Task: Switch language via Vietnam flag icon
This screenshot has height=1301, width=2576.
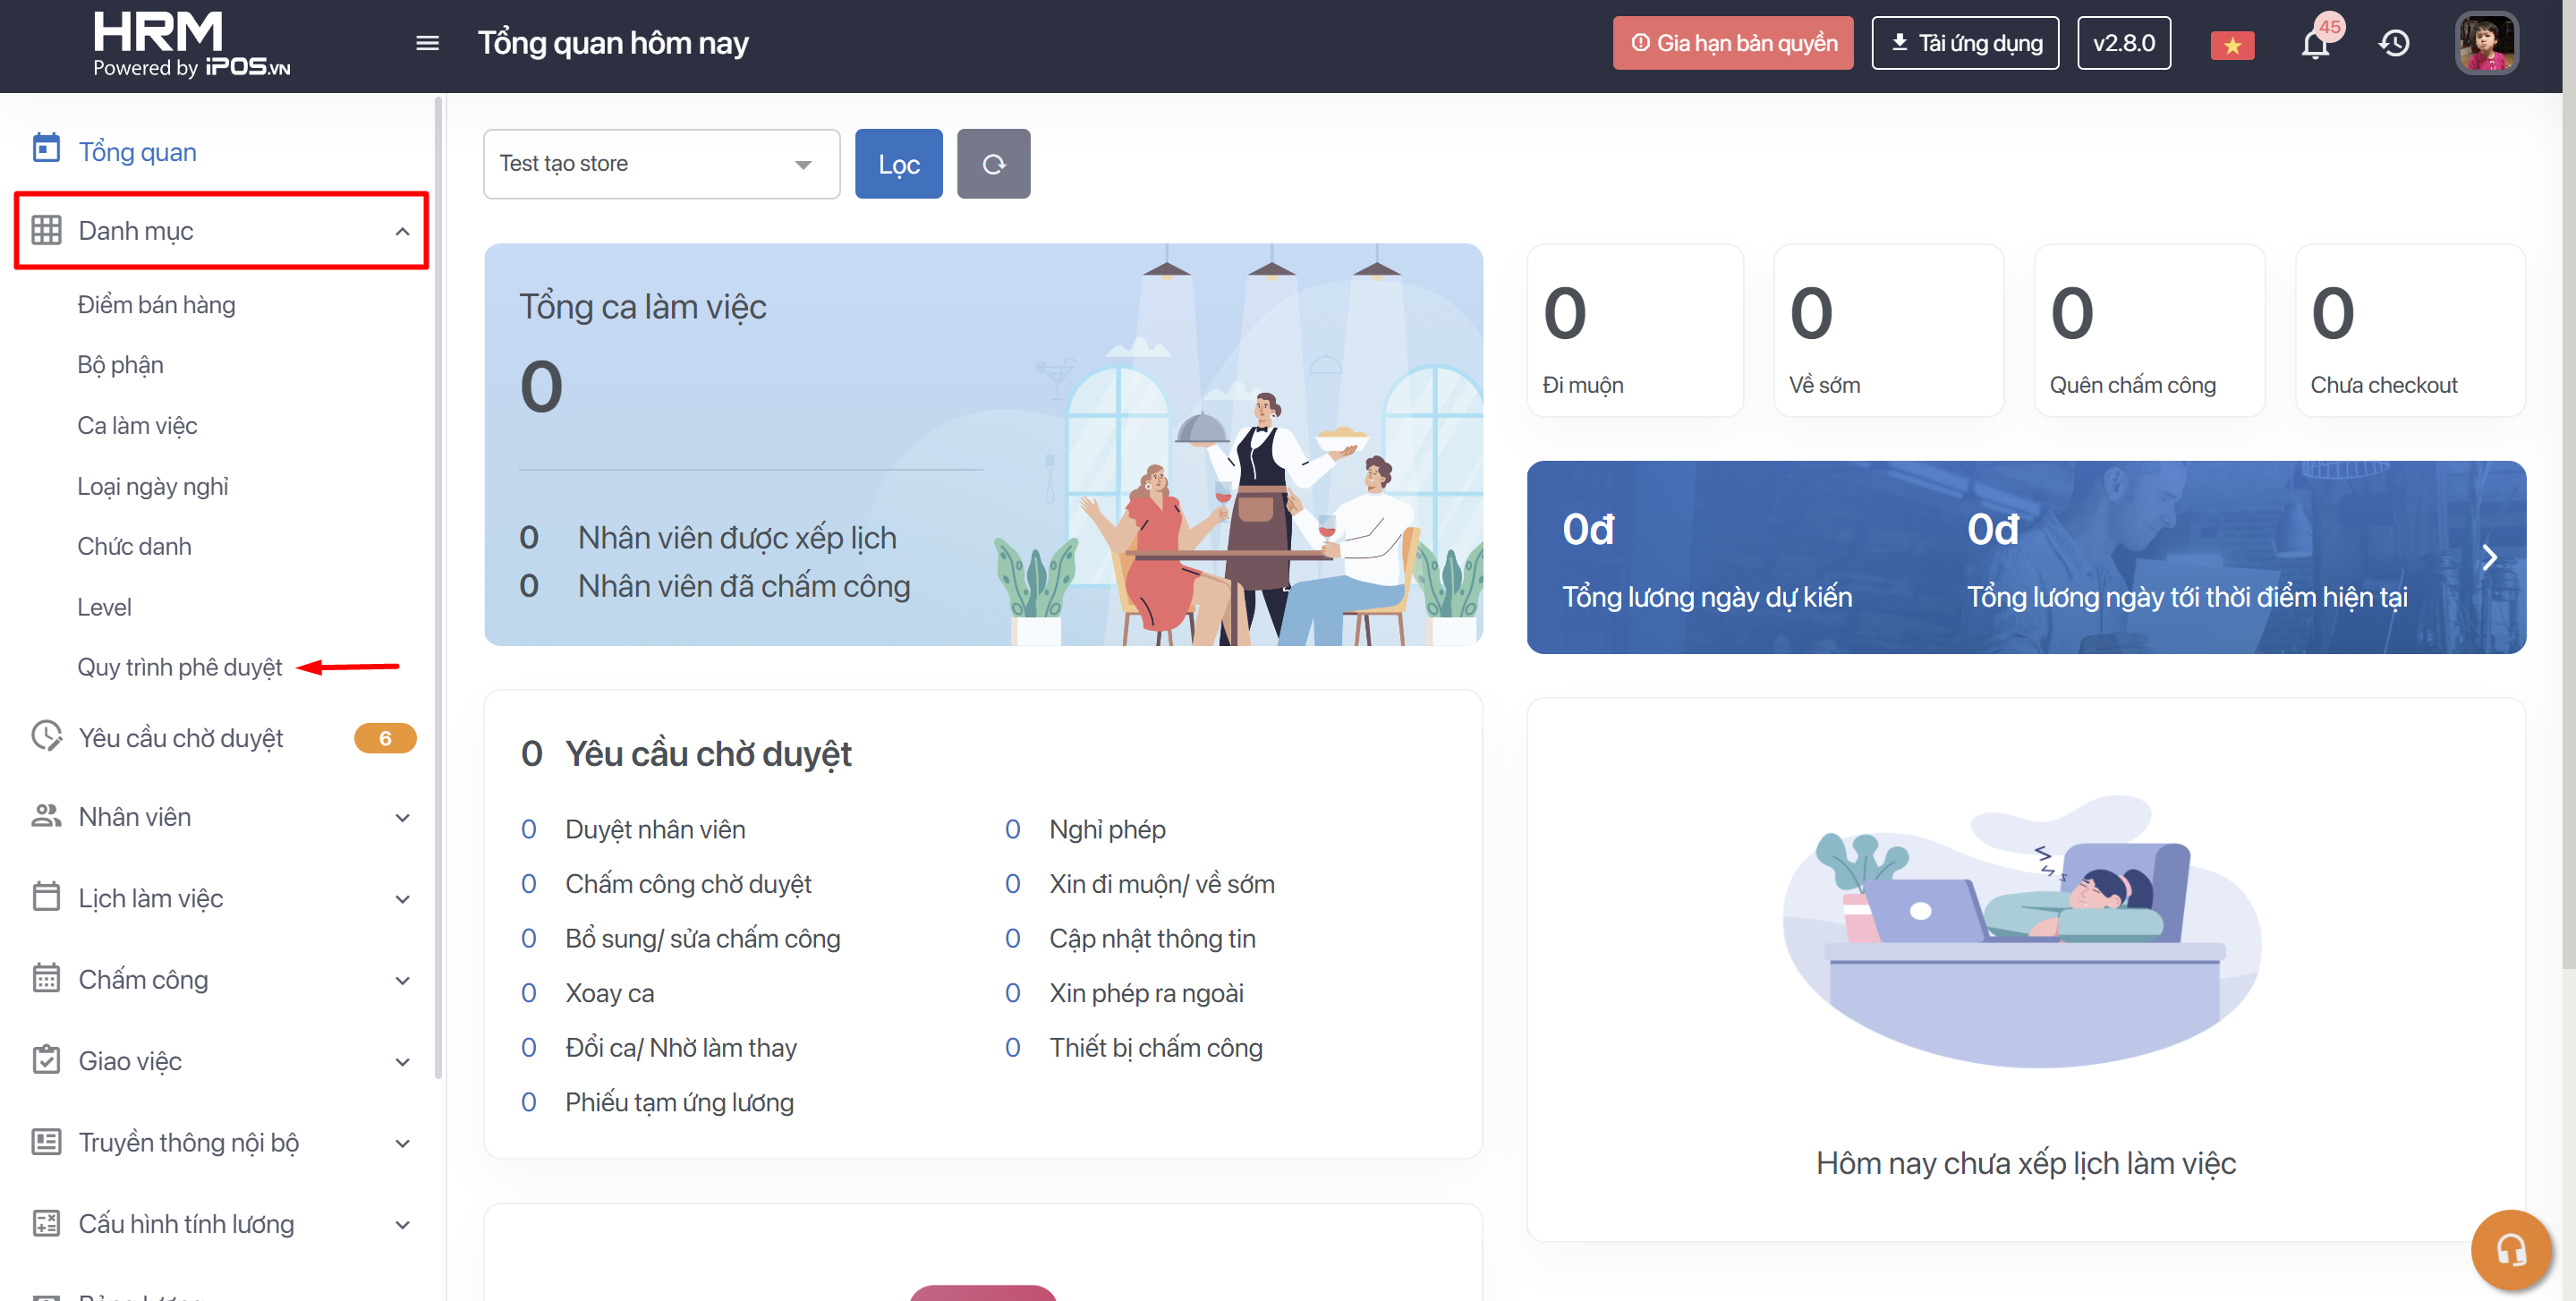Action: (x=2232, y=45)
